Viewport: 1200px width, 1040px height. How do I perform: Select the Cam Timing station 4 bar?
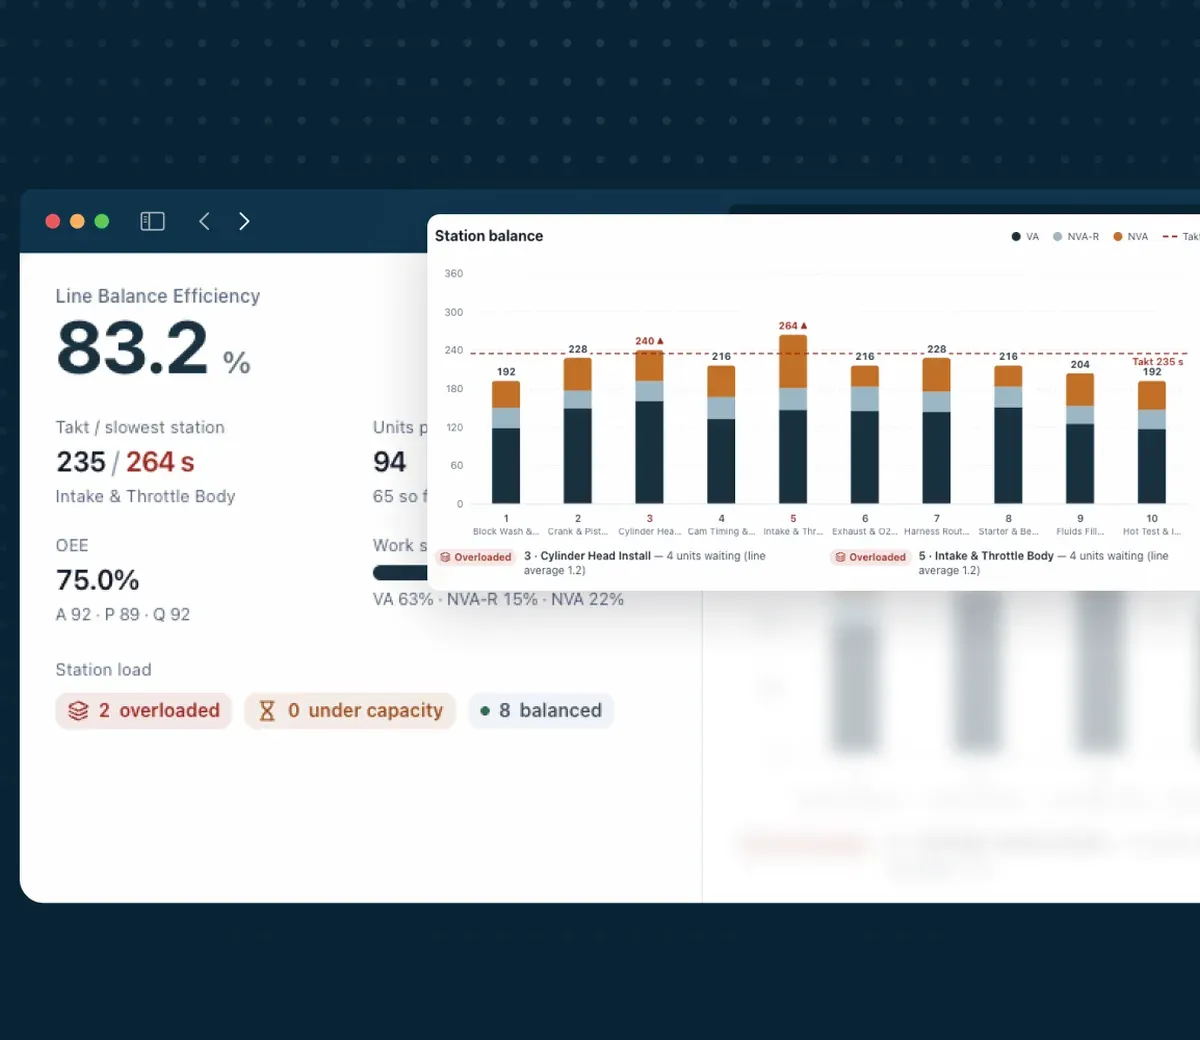click(721, 434)
